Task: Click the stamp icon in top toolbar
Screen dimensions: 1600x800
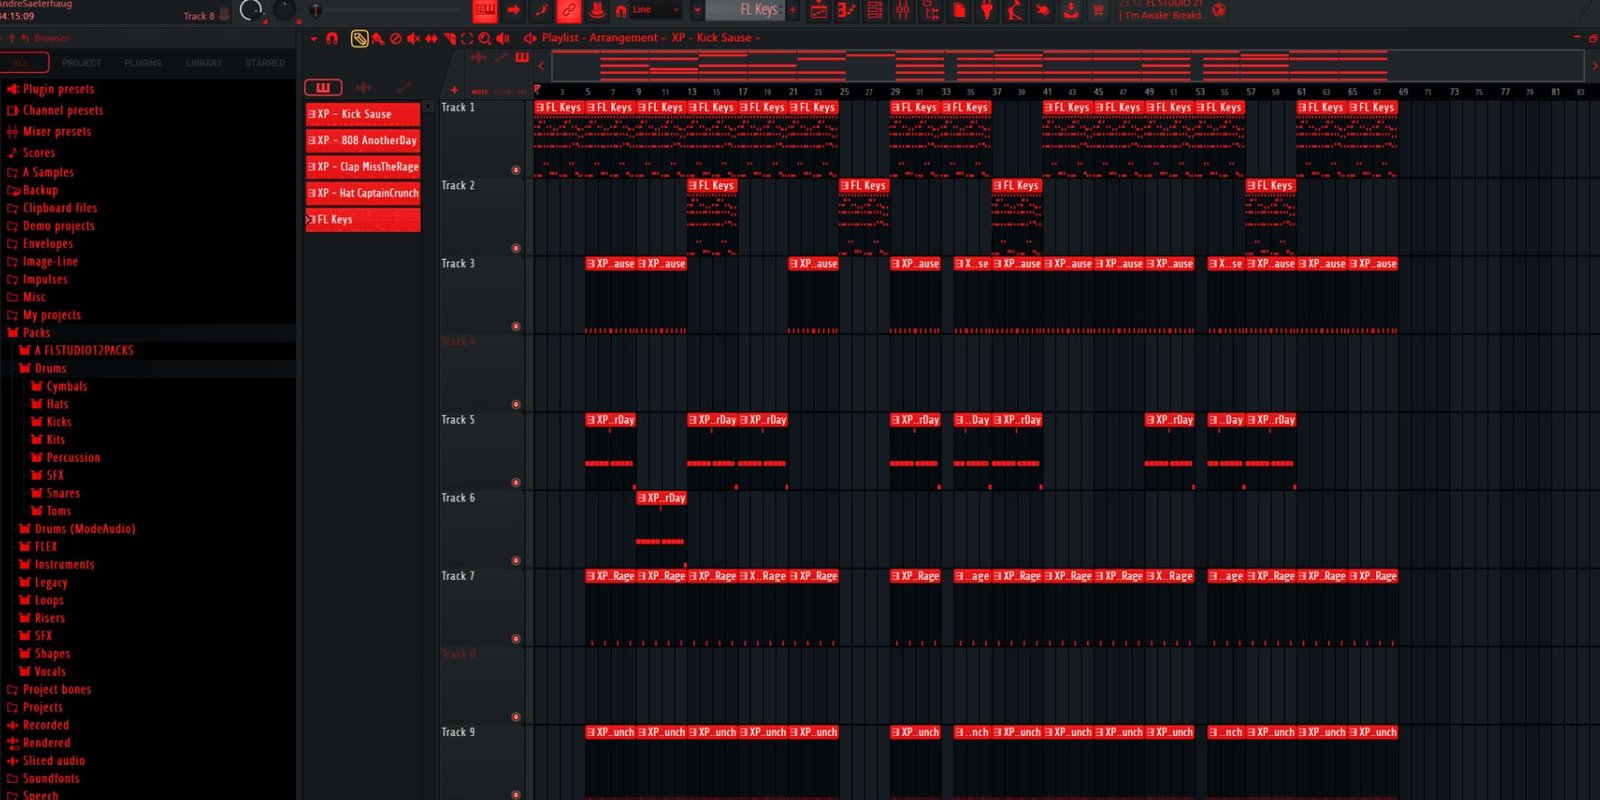Action: click(x=596, y=11)
